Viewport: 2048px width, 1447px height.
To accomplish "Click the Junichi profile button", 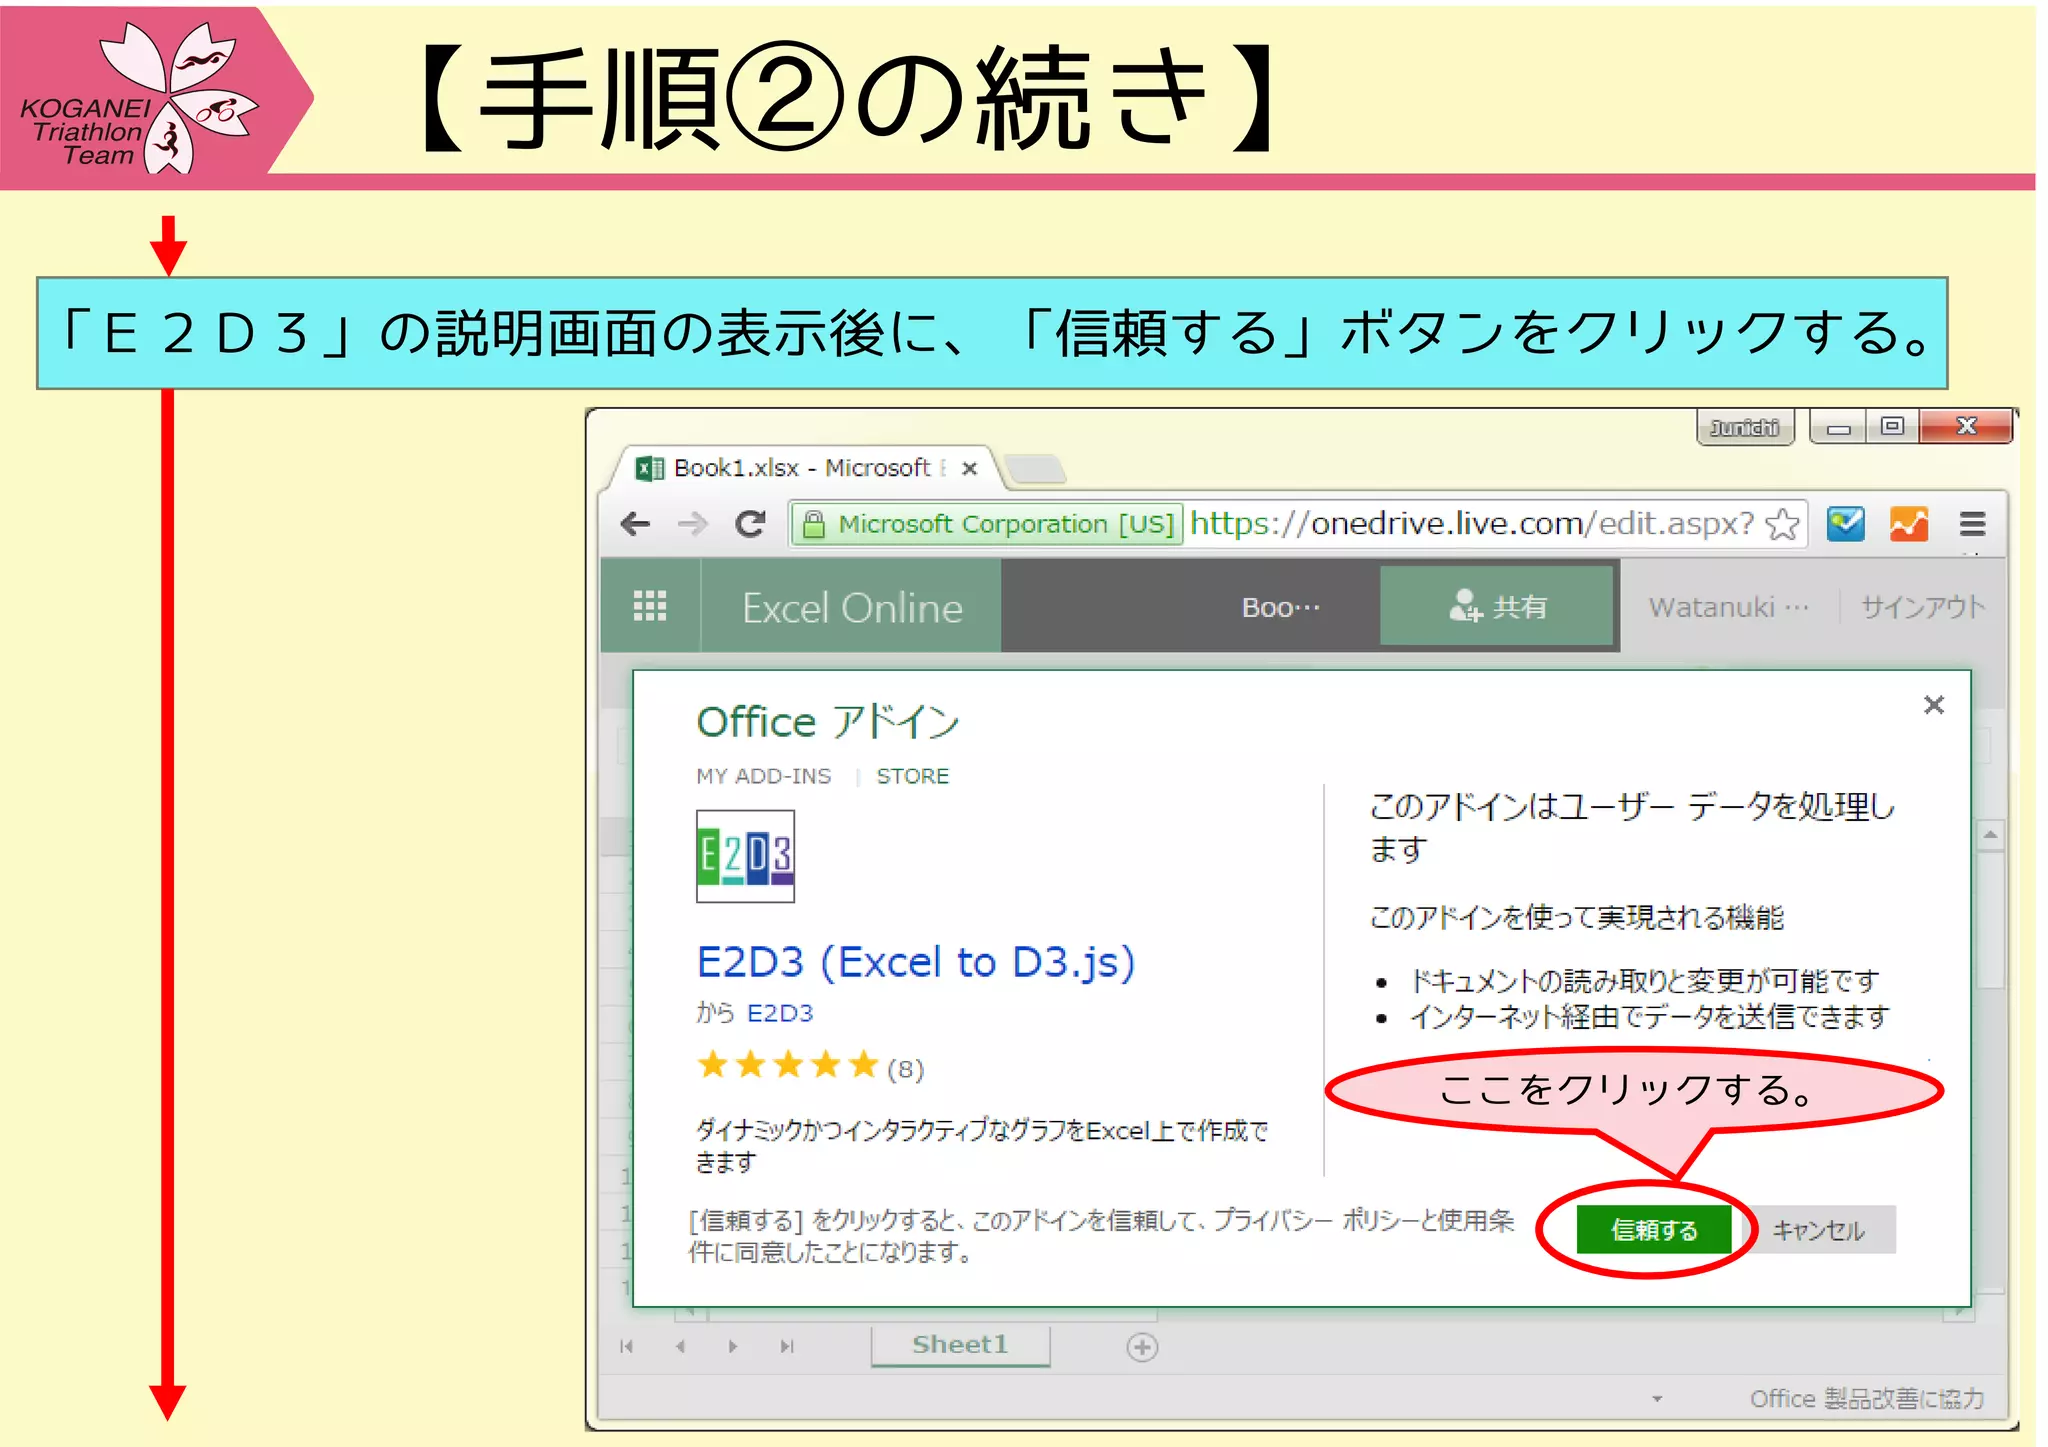I will pos(1745,428).
